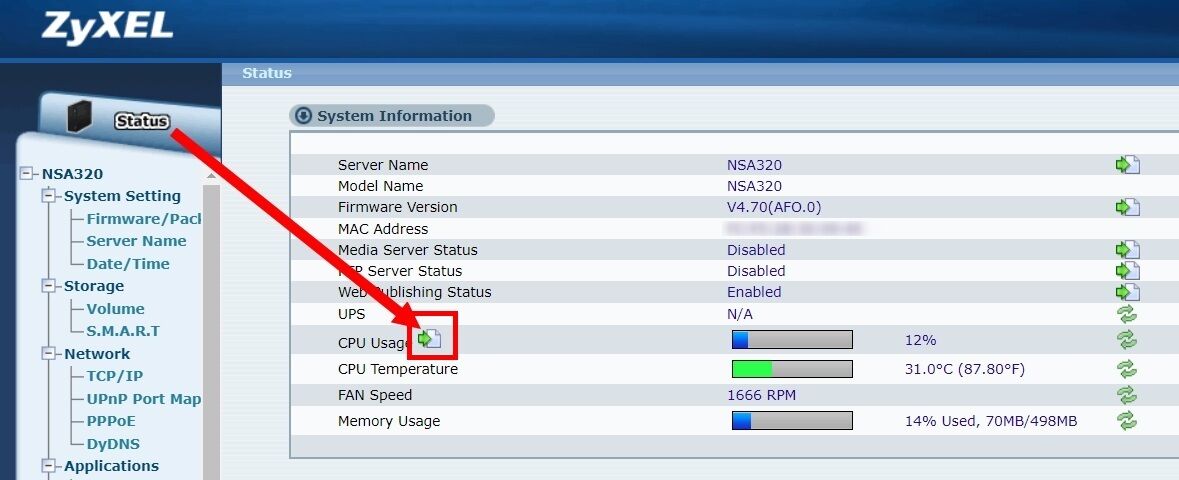Open the DyDNS settings
The width and height of the screenshot is (1179, 480).
pos(113,444)
